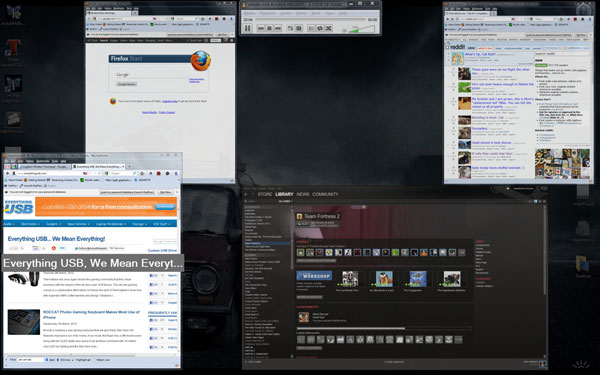Viewport: 600px width, 375px height.
Task: Go to the STORE tab in Steam
Action: 265,194
